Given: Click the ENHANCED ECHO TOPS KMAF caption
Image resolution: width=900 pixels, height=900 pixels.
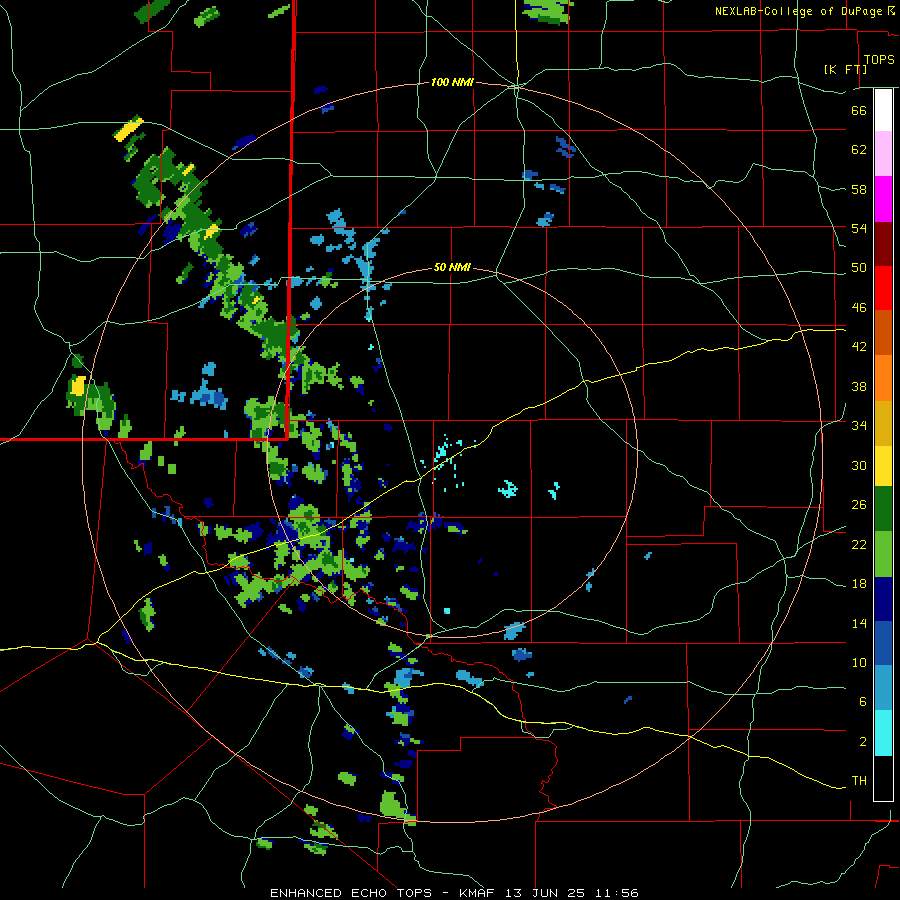Looking at the screenshot, I should [x=454, y=893].
